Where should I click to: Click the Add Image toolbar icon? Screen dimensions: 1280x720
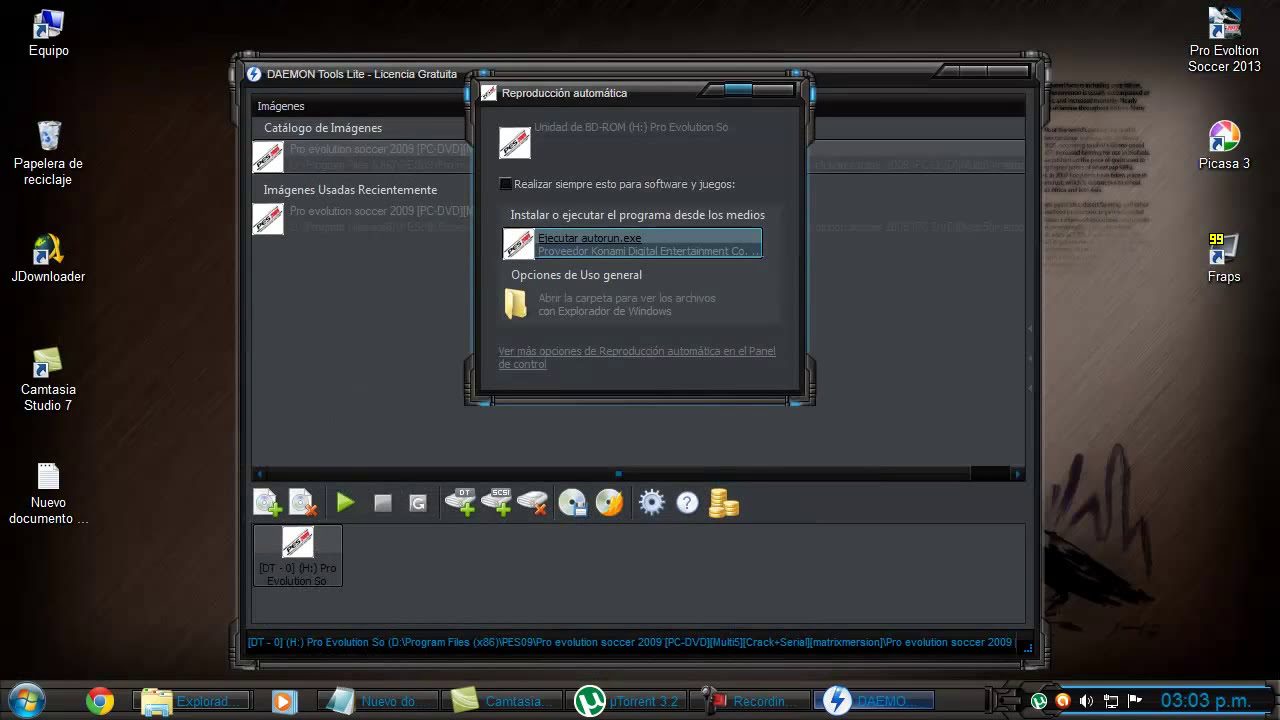click(x=268, y=502)
